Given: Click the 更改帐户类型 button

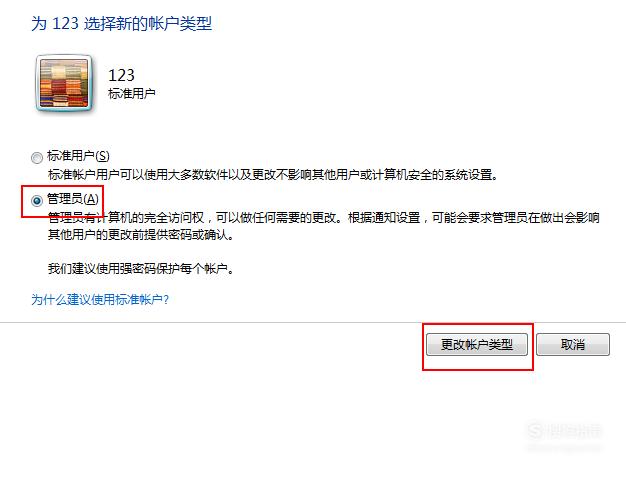Looking at the screenshot, I should click(477, 344).
